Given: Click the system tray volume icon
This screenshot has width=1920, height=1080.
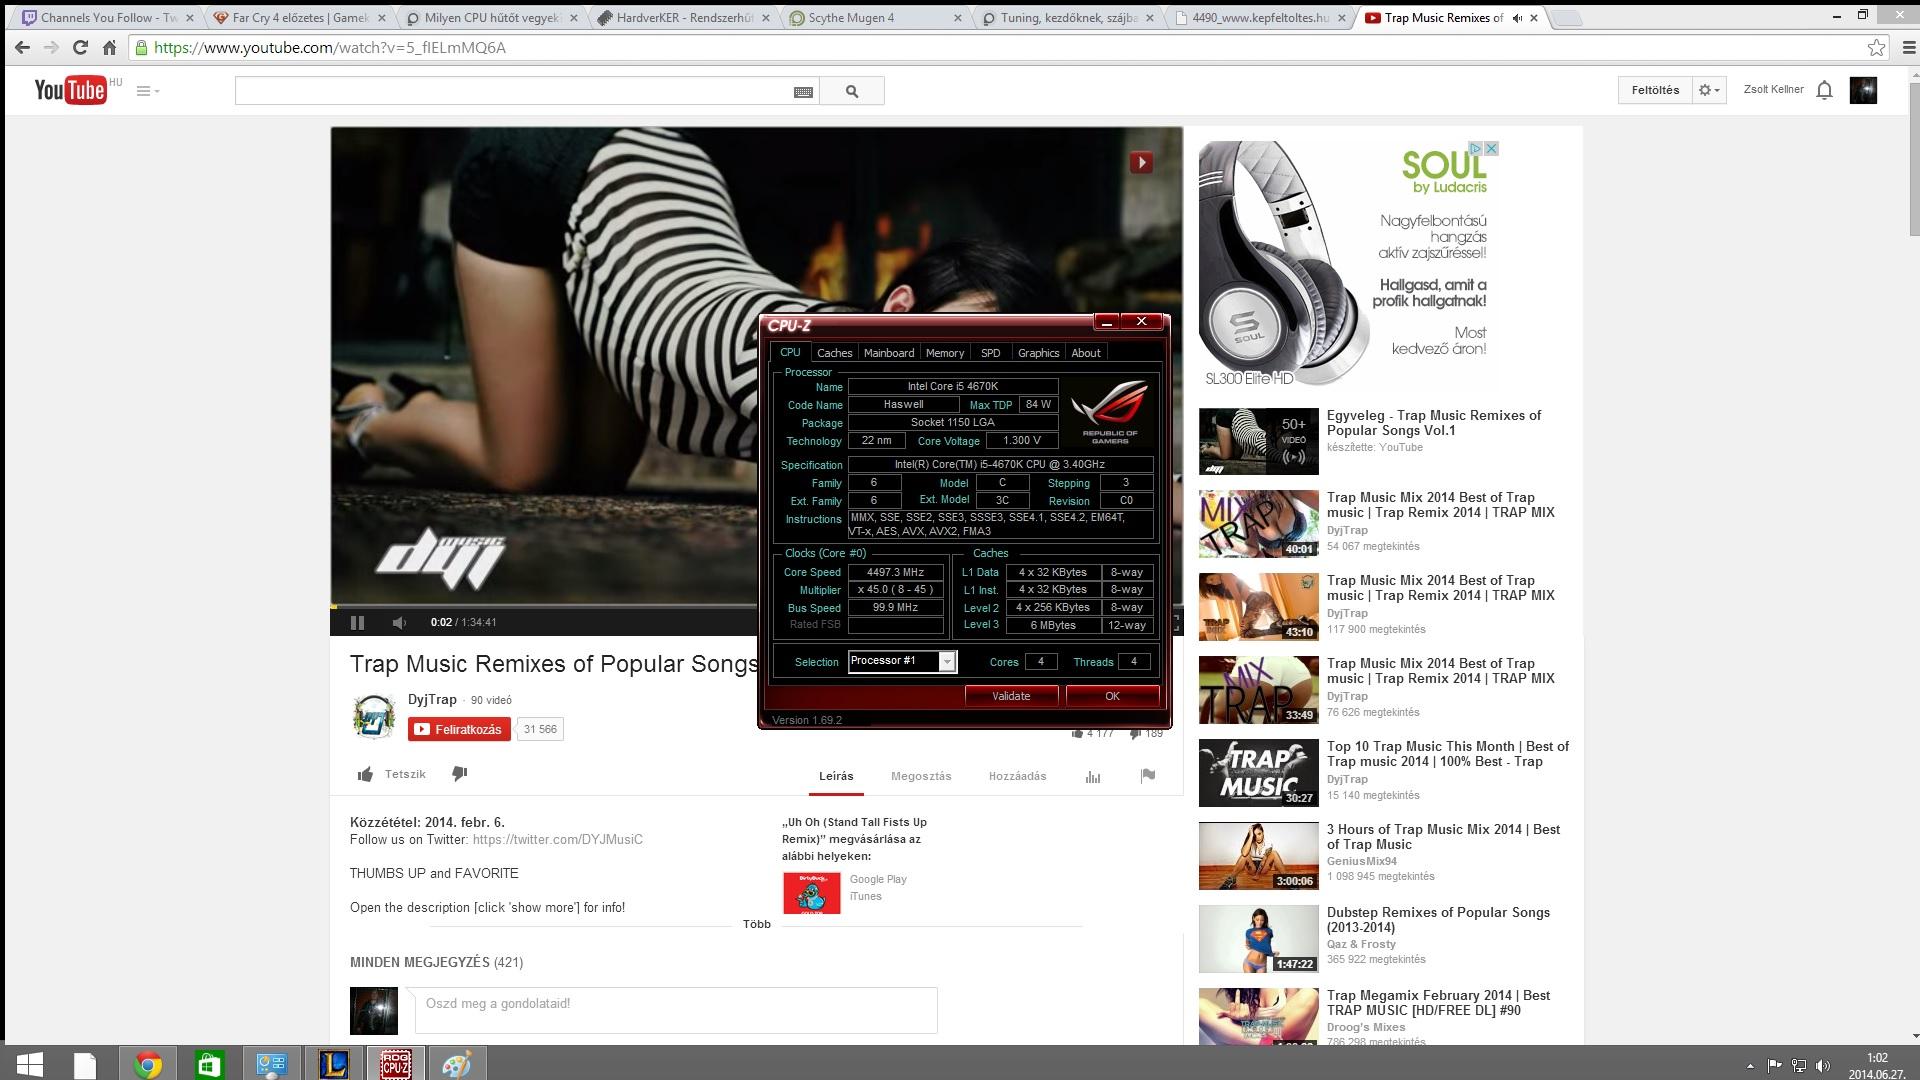Looking at the screenshot, I should [x=1823, y=1066].
